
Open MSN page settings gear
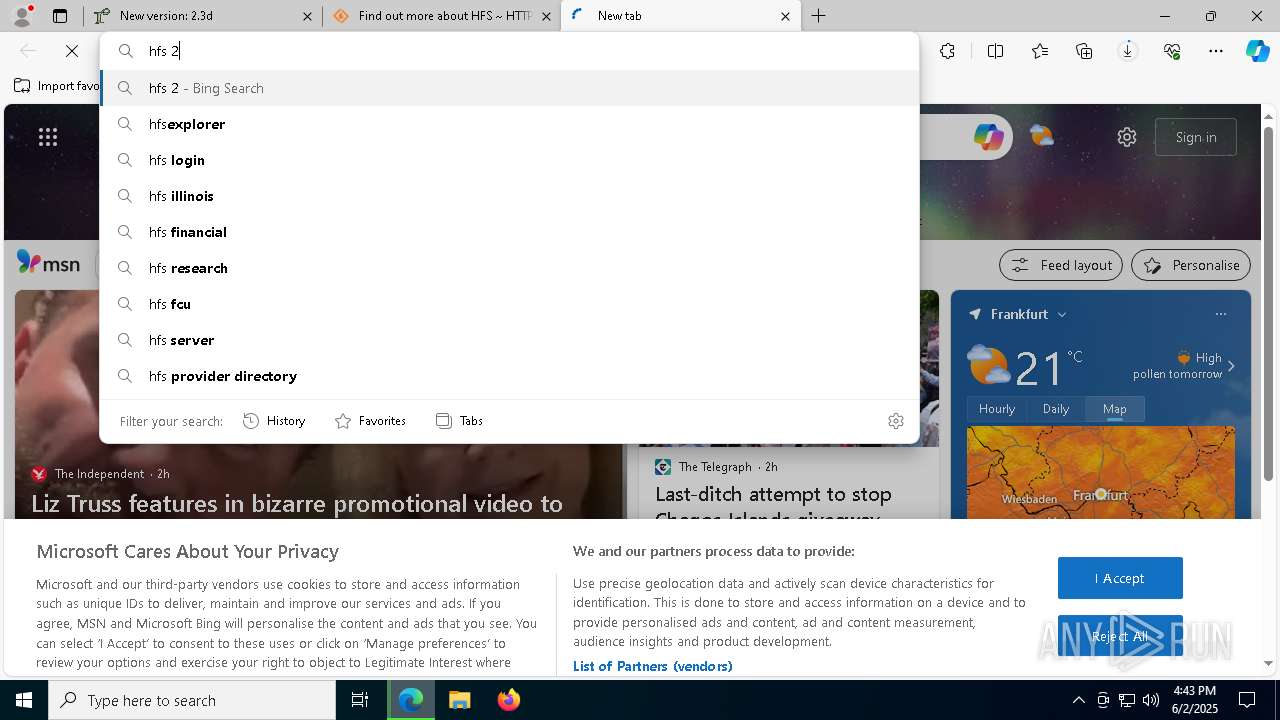click(1127, 137)
